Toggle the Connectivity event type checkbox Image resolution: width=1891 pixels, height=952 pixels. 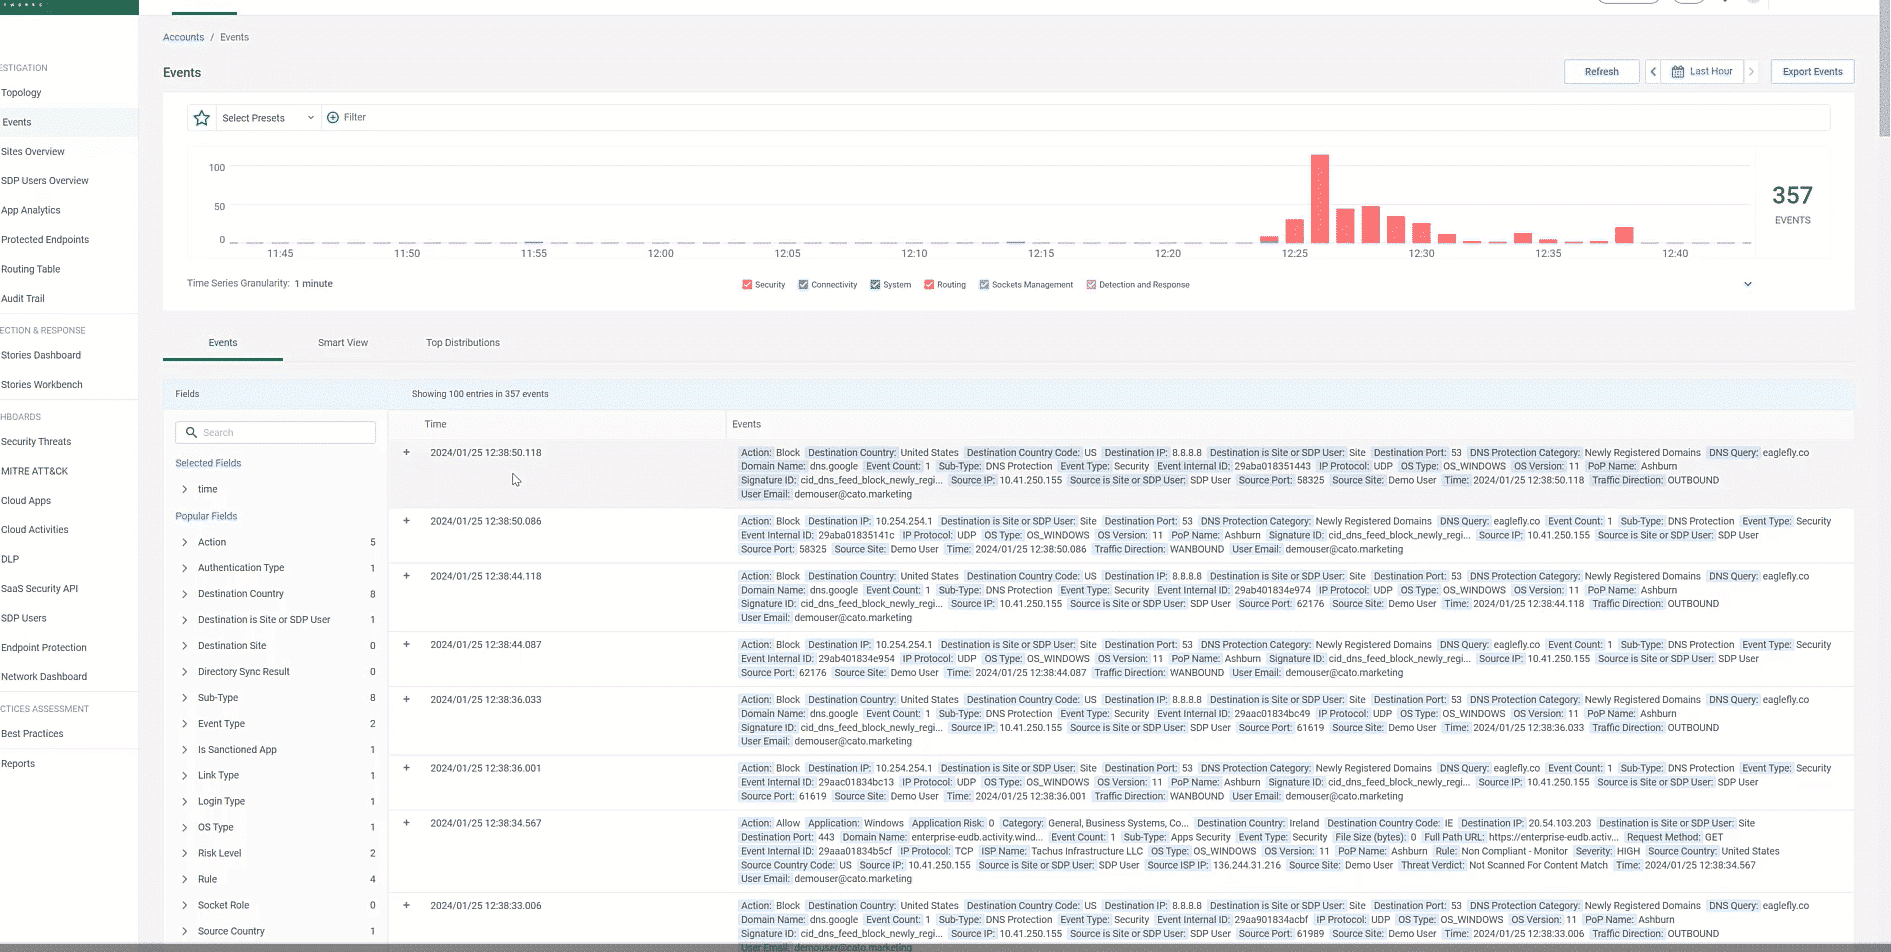click(x=803, y=285)
